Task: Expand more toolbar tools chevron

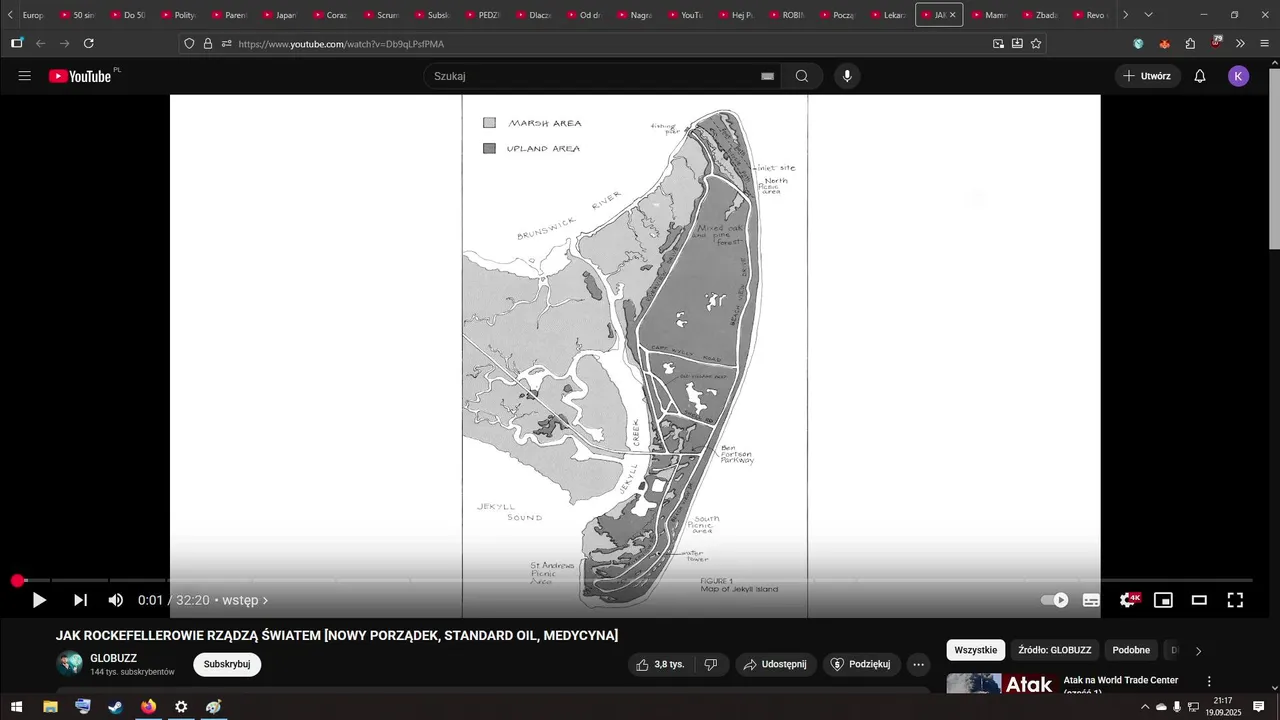Action: tap(1240, 44)
